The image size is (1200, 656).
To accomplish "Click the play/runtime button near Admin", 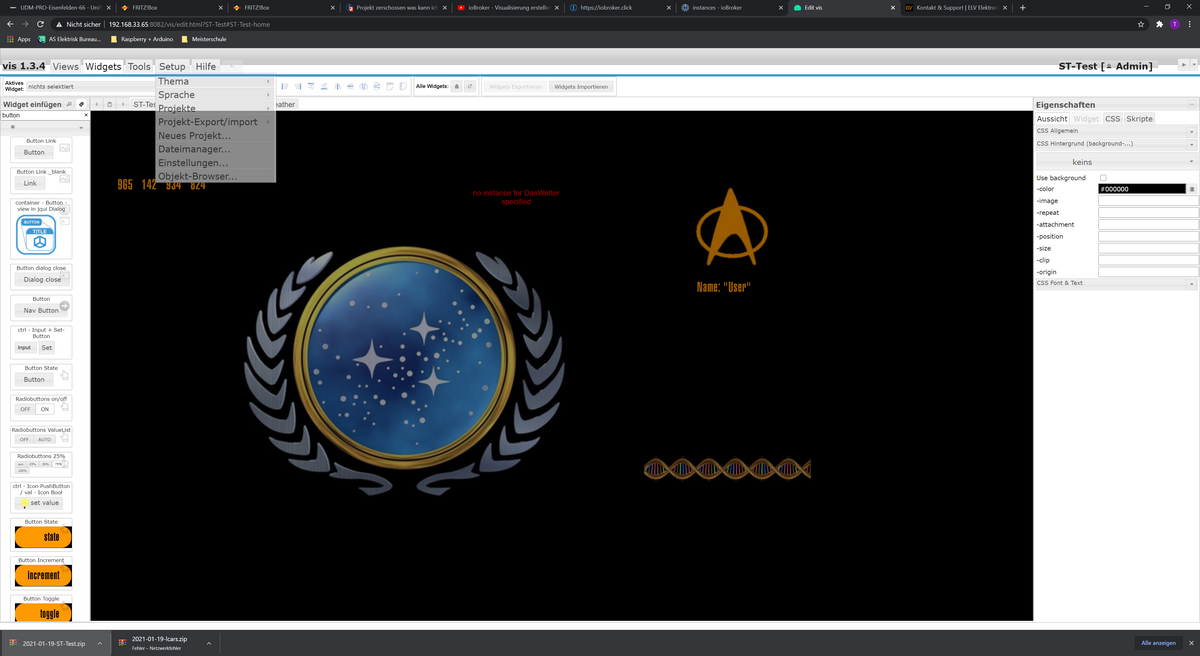I will 1182,64.
